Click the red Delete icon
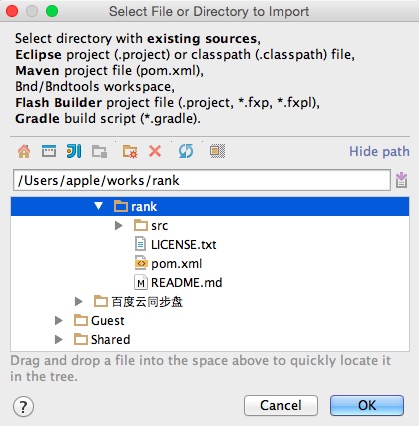The height and width of the screenshot is (426, 419). (155, 151)
